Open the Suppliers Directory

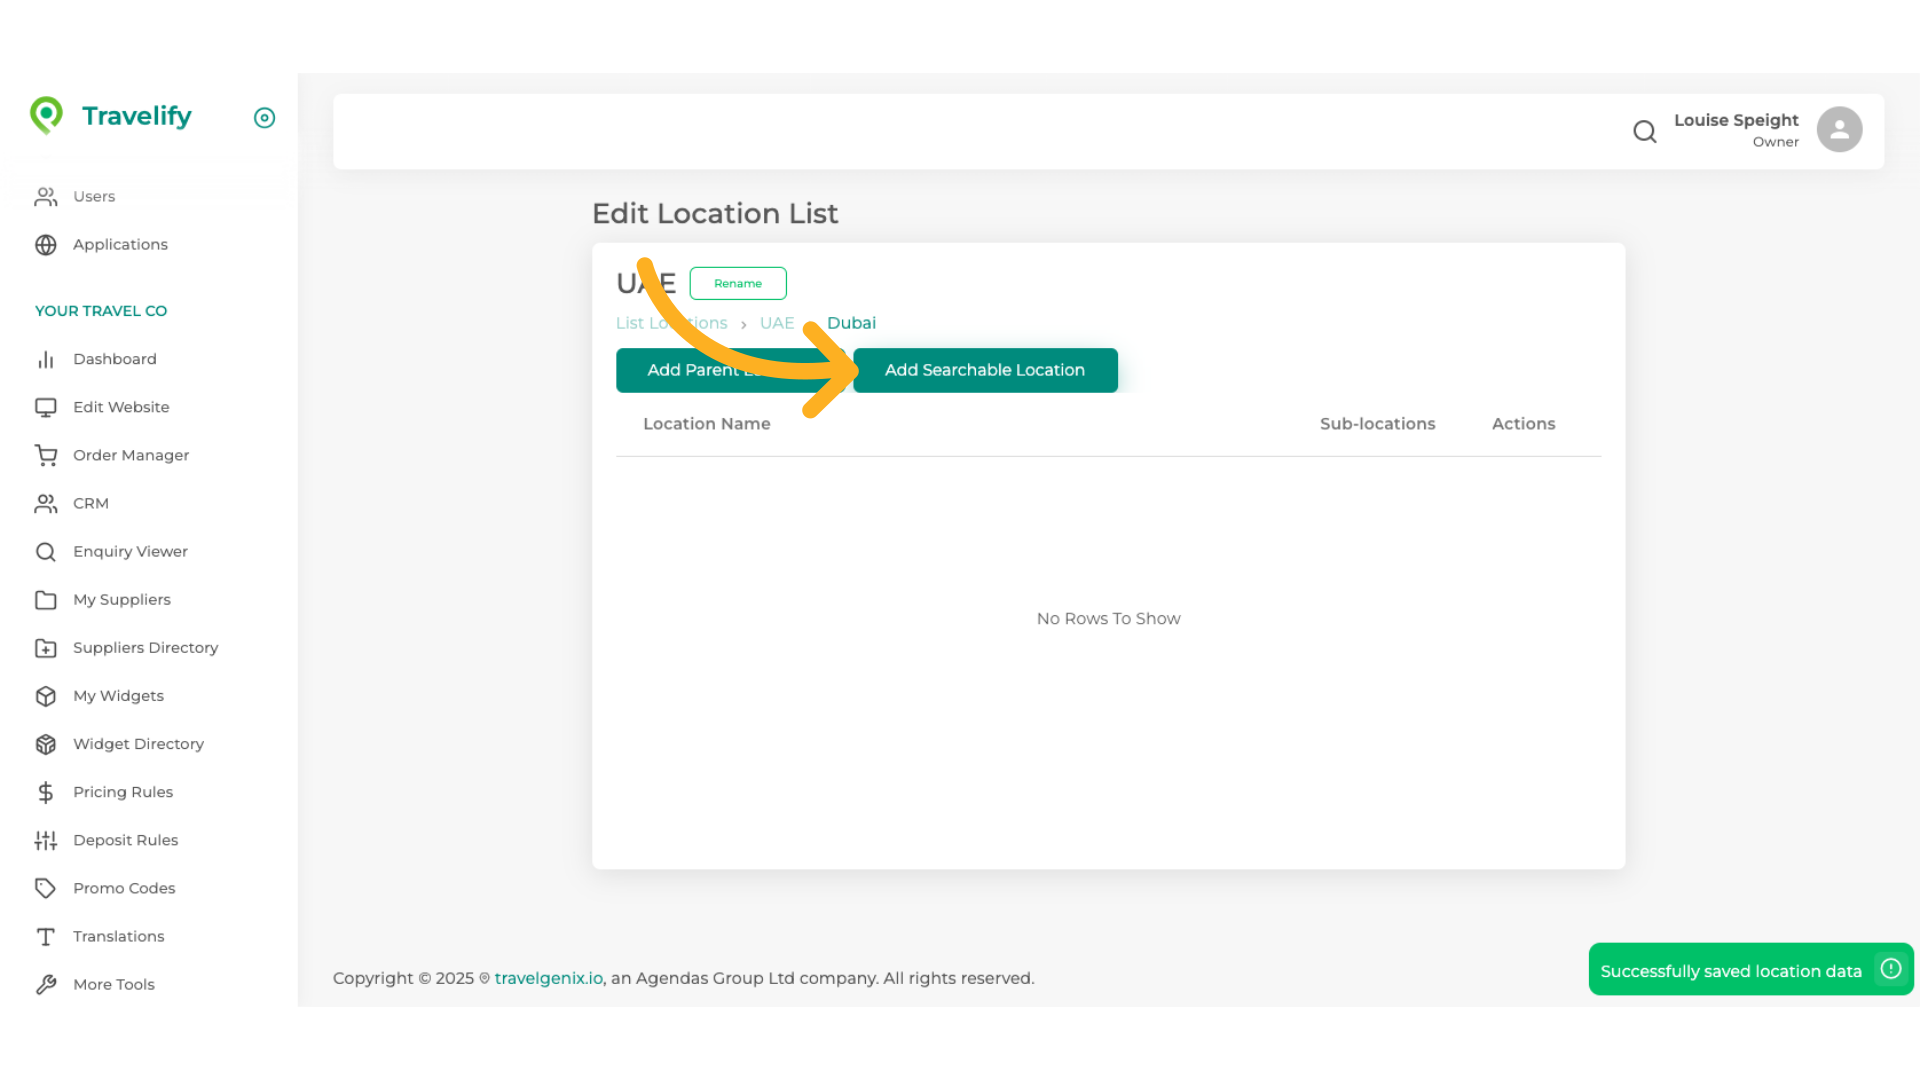point(145,648)
